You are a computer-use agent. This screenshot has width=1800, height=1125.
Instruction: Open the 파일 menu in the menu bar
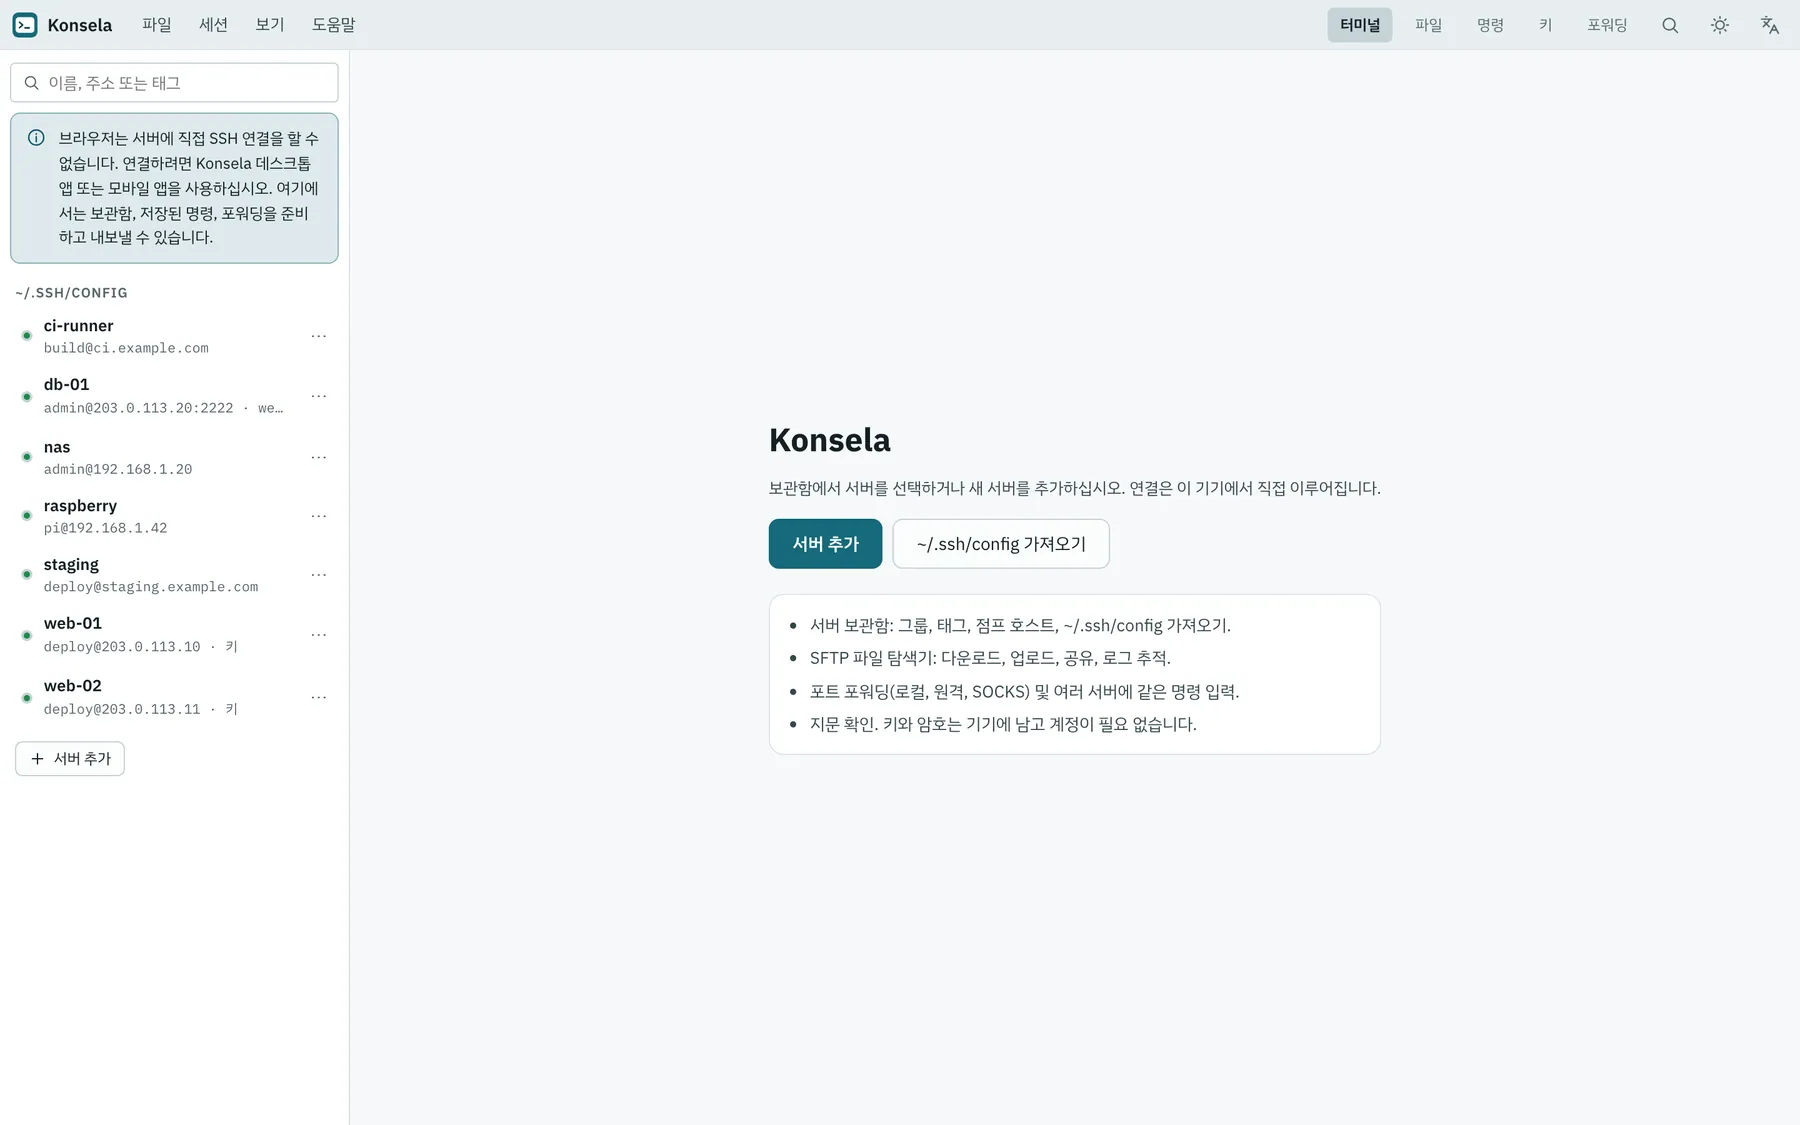coord(157,25)
